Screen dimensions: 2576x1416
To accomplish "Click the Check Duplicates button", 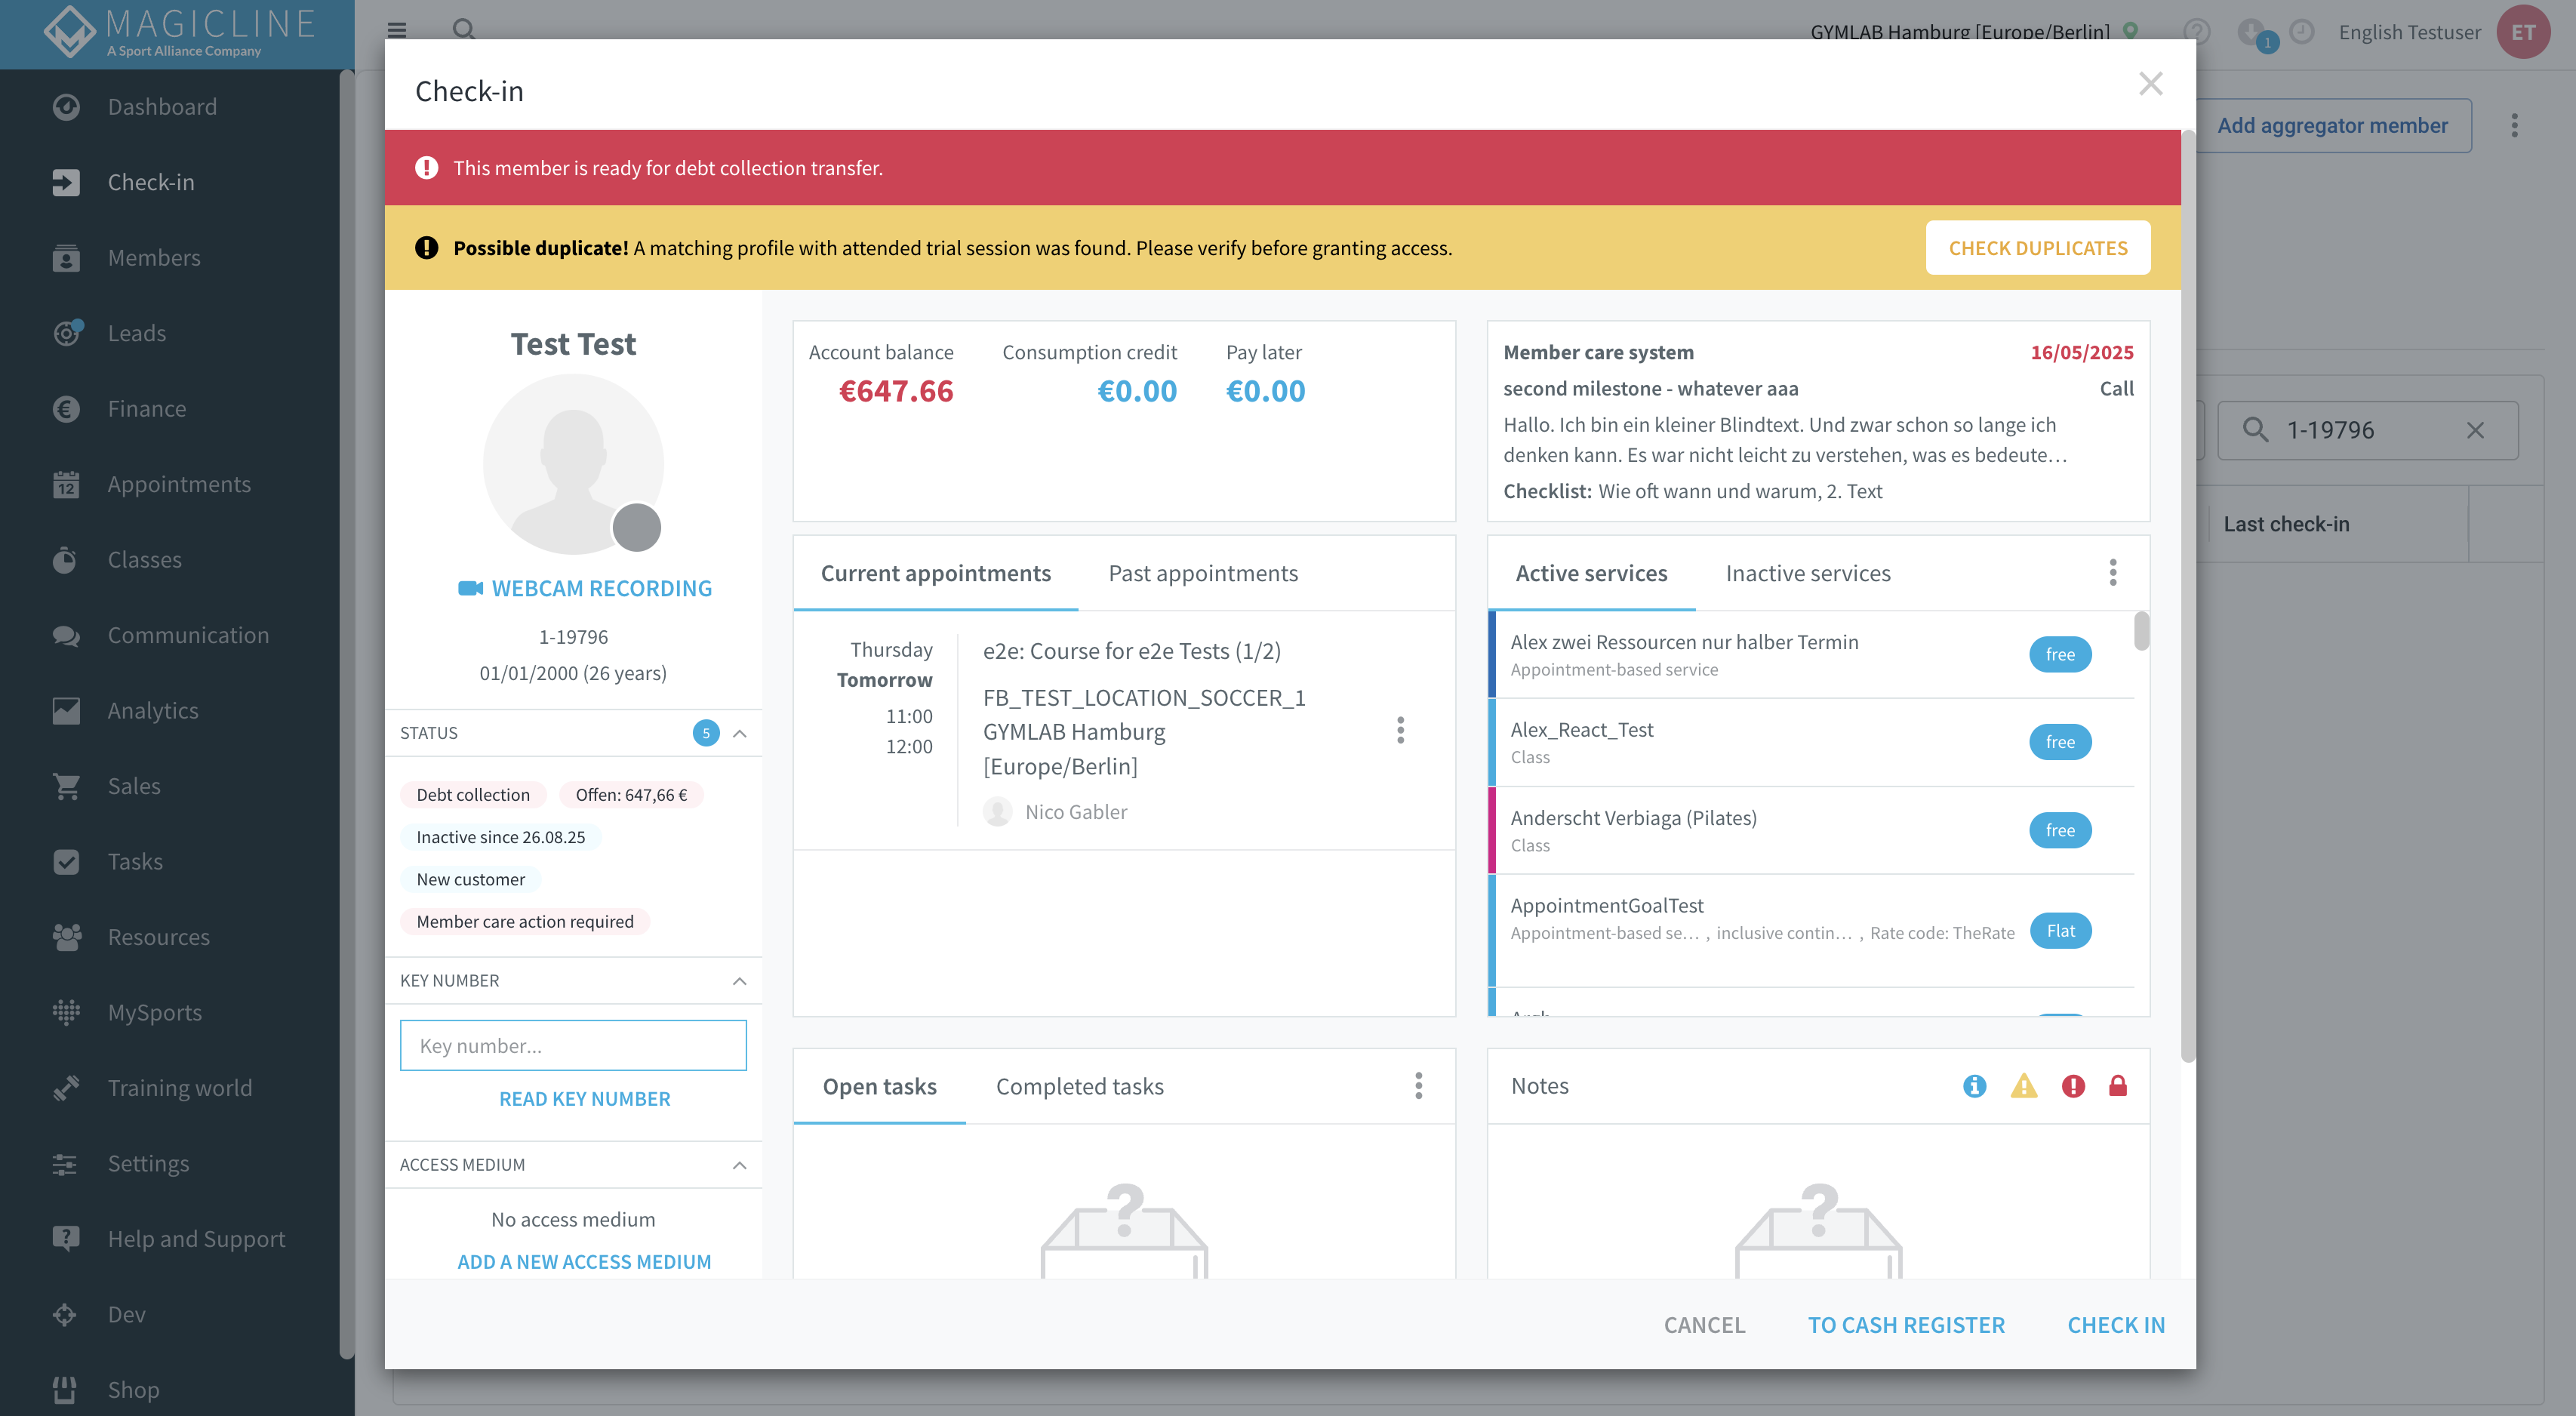I will click(2038, 248).
